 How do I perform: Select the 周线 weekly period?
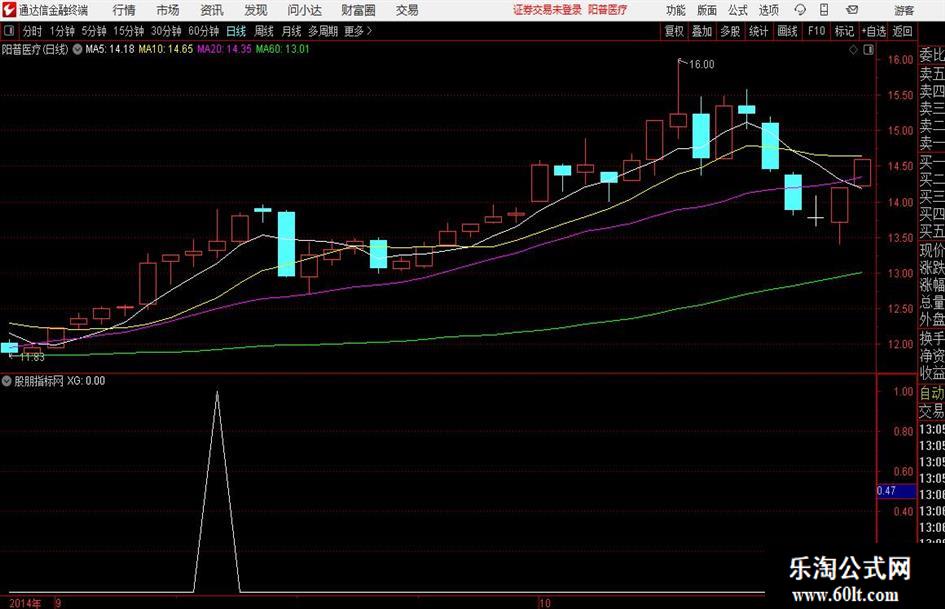264,31
